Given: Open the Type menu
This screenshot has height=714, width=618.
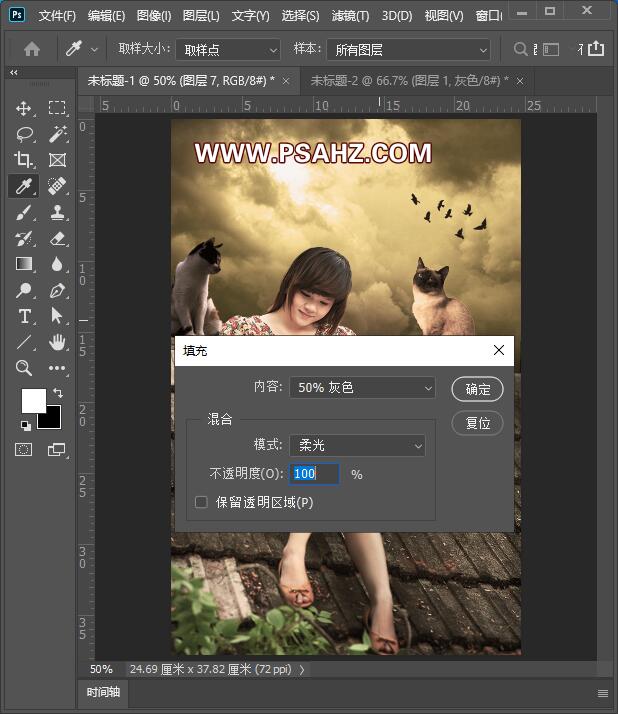Looking at the screenshot, I should (x=250, y=16).
